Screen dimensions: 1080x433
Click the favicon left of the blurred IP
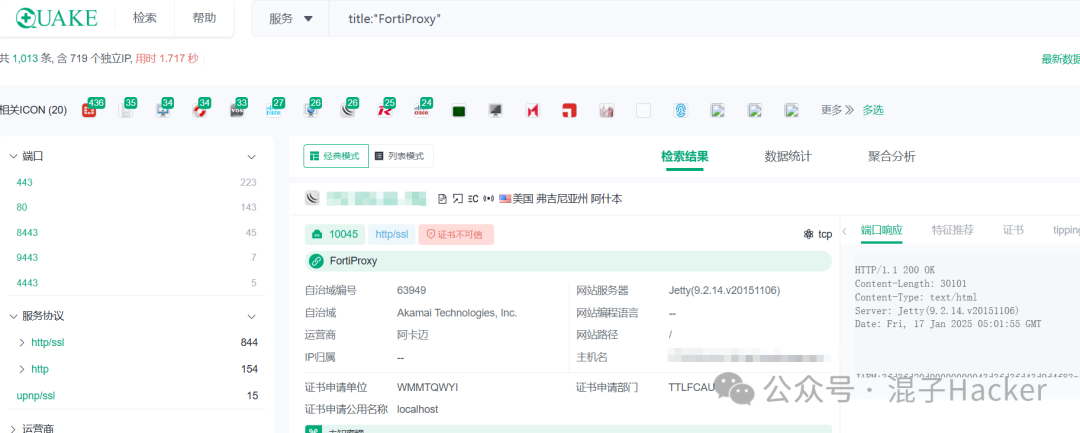tap(313, 198)
